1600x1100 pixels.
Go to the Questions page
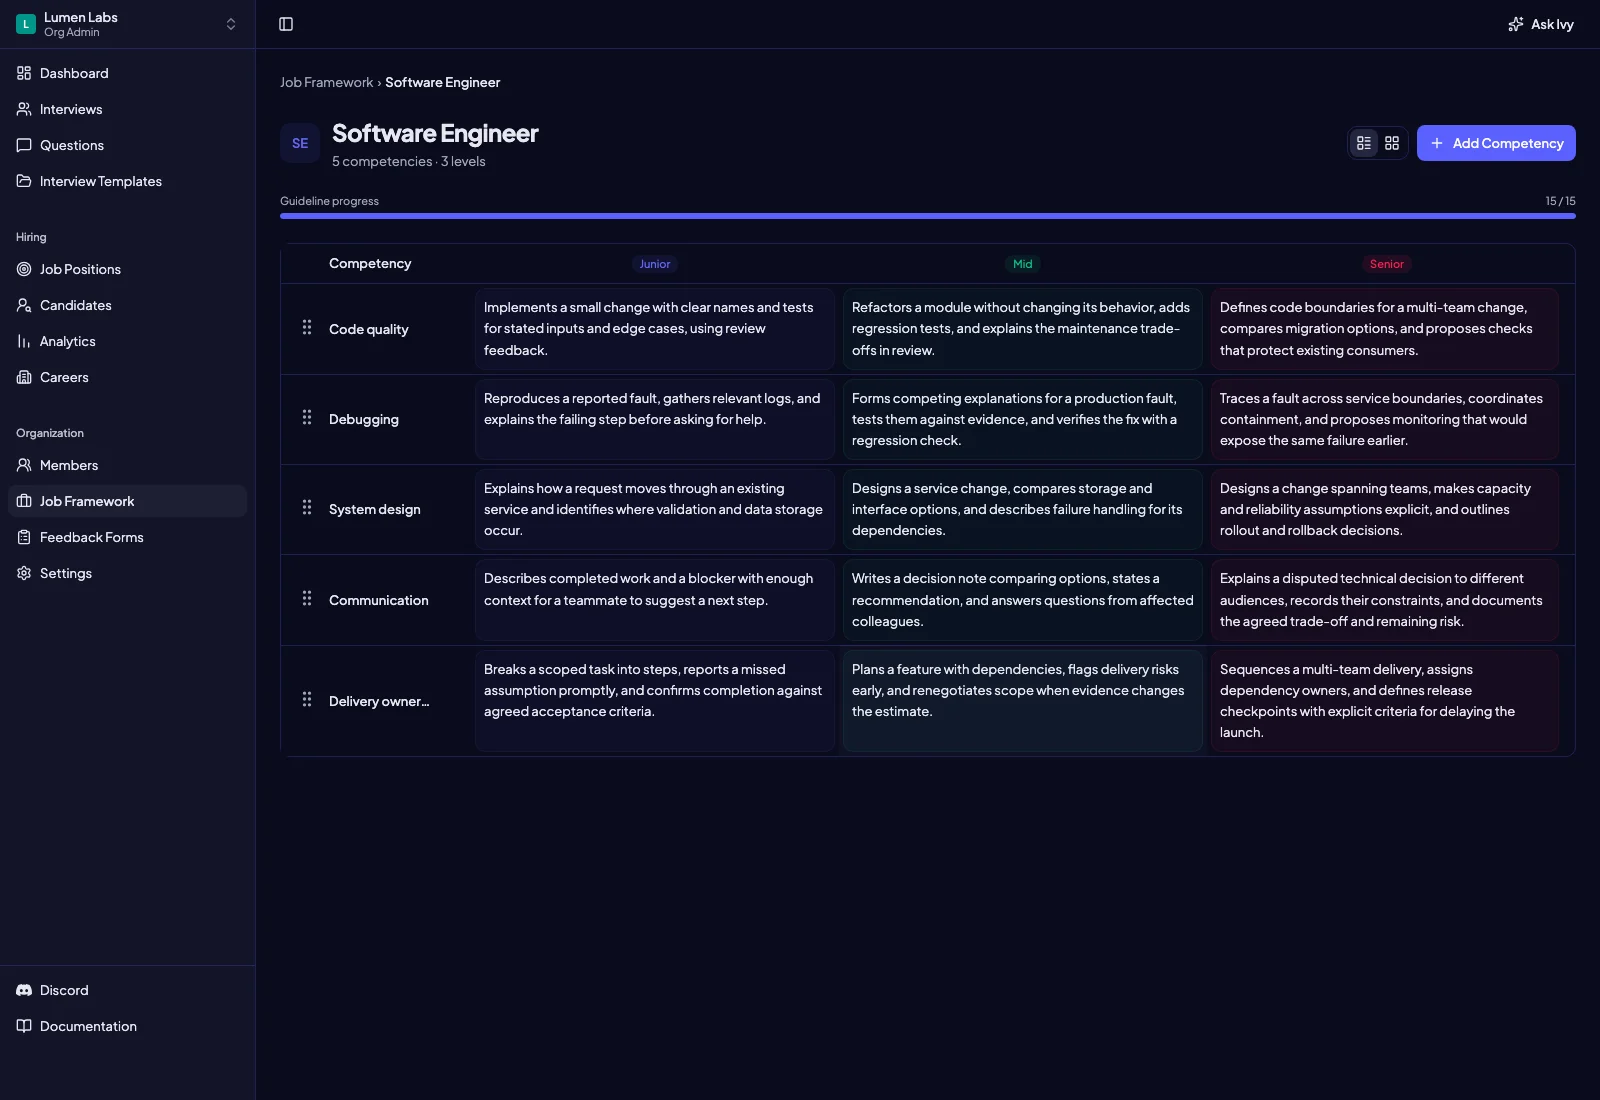[x=128, y=145]
